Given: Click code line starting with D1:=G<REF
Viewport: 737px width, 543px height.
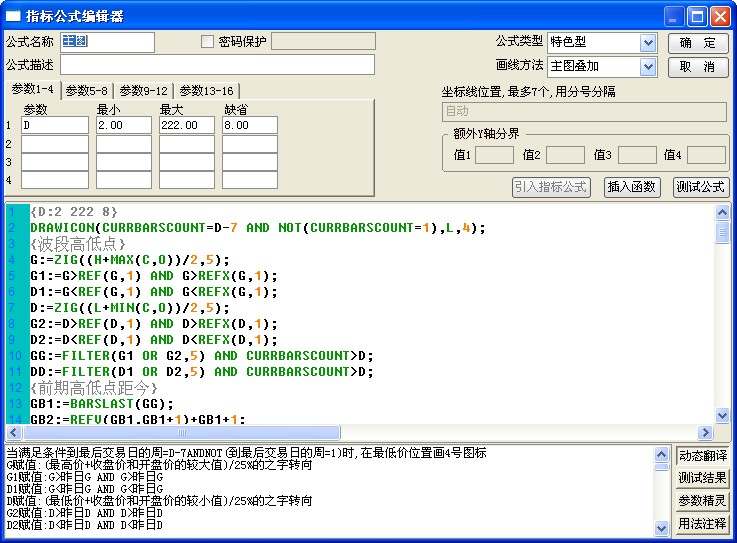Looking at the screenshot, I should click(x=154, y=292).
